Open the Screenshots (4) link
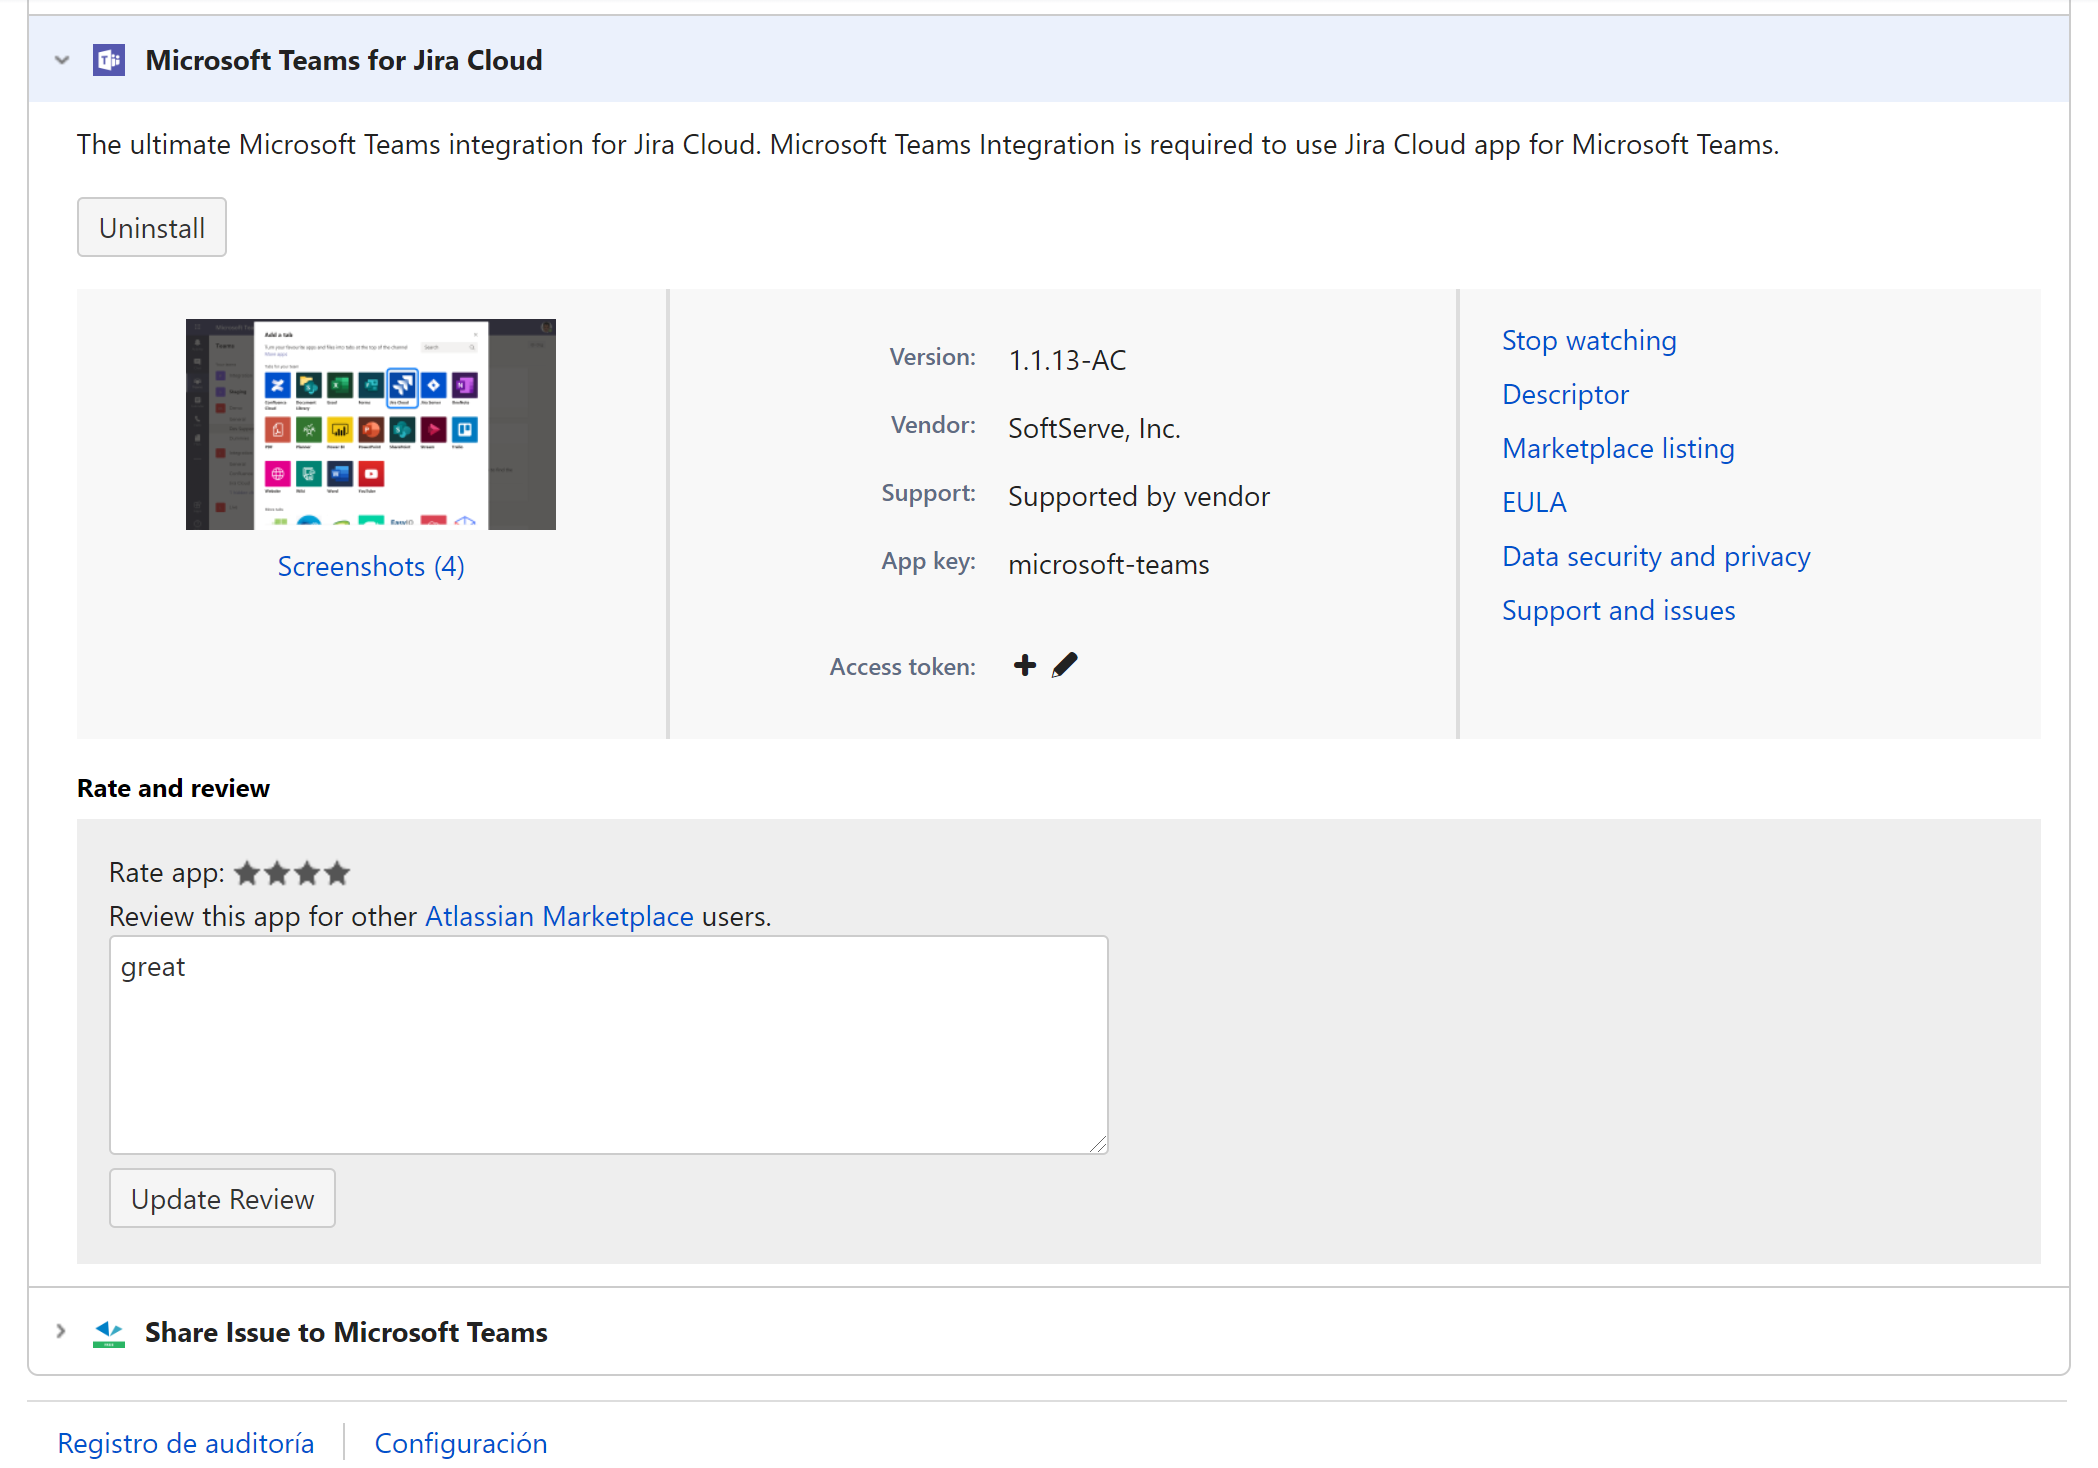The width and height of the screenshot is (2098, 1468). click(370, 566)
